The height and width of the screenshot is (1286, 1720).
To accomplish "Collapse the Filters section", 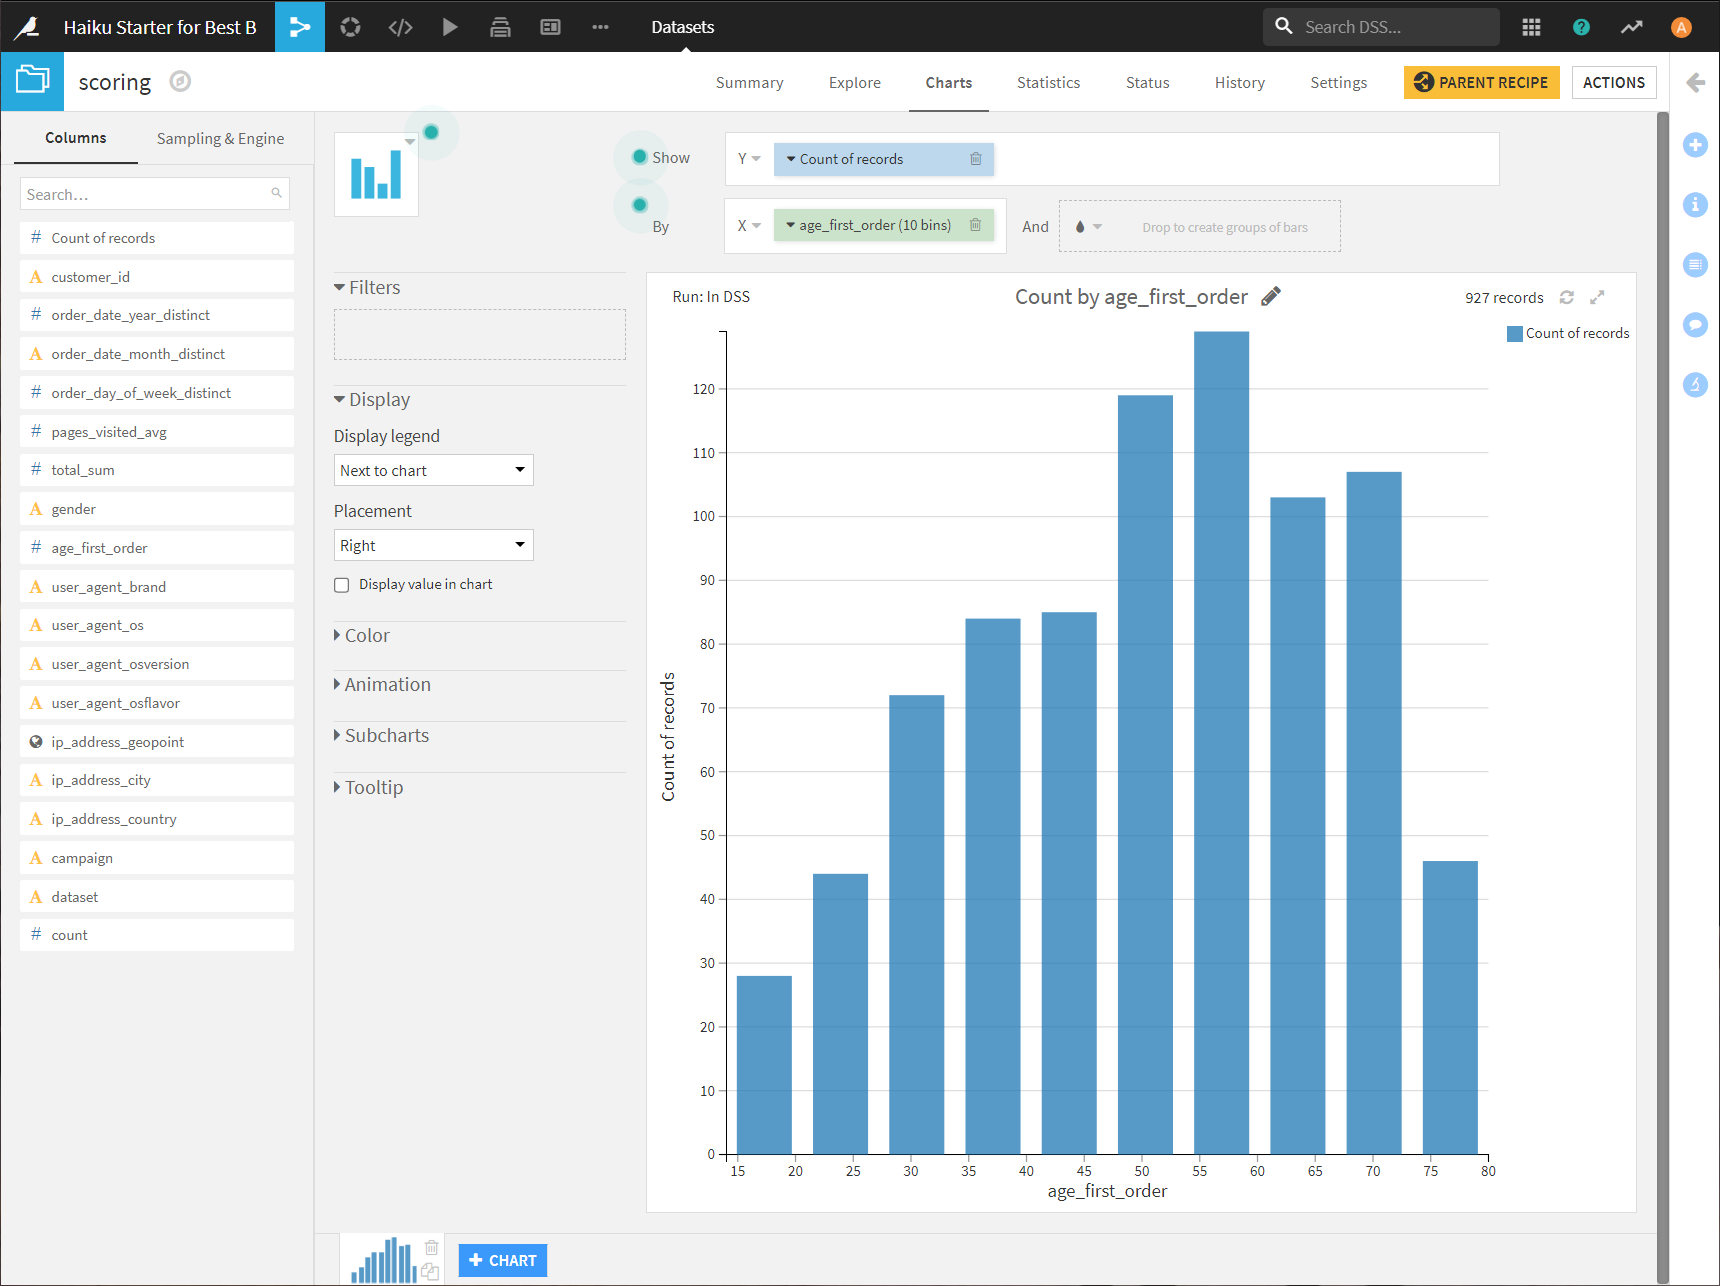I will 367,287.
